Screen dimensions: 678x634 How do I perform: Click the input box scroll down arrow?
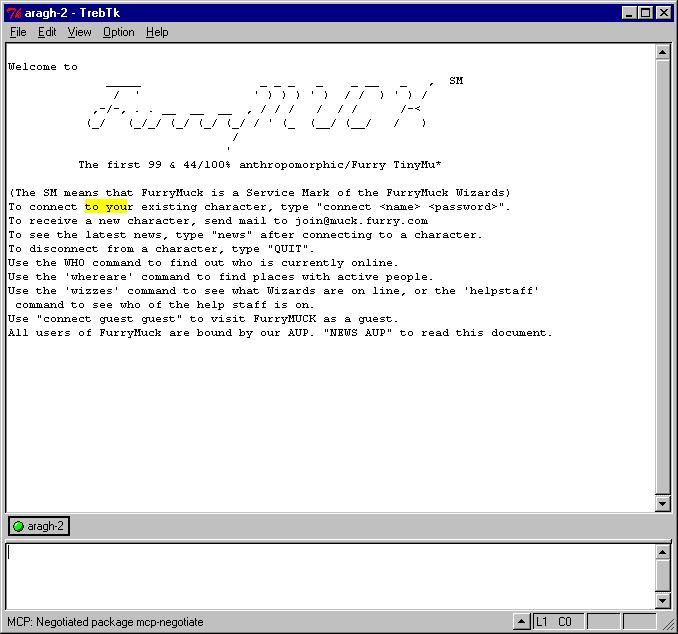click(662, 600)
